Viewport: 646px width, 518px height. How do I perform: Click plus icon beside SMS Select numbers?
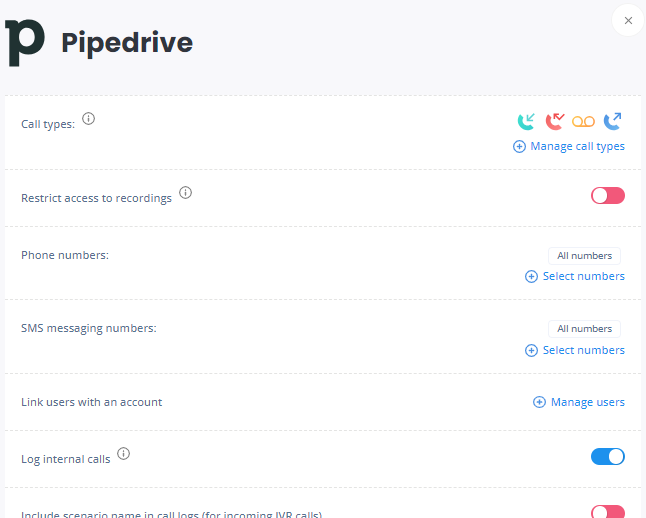pyautogui.click(x=531, y=350)
